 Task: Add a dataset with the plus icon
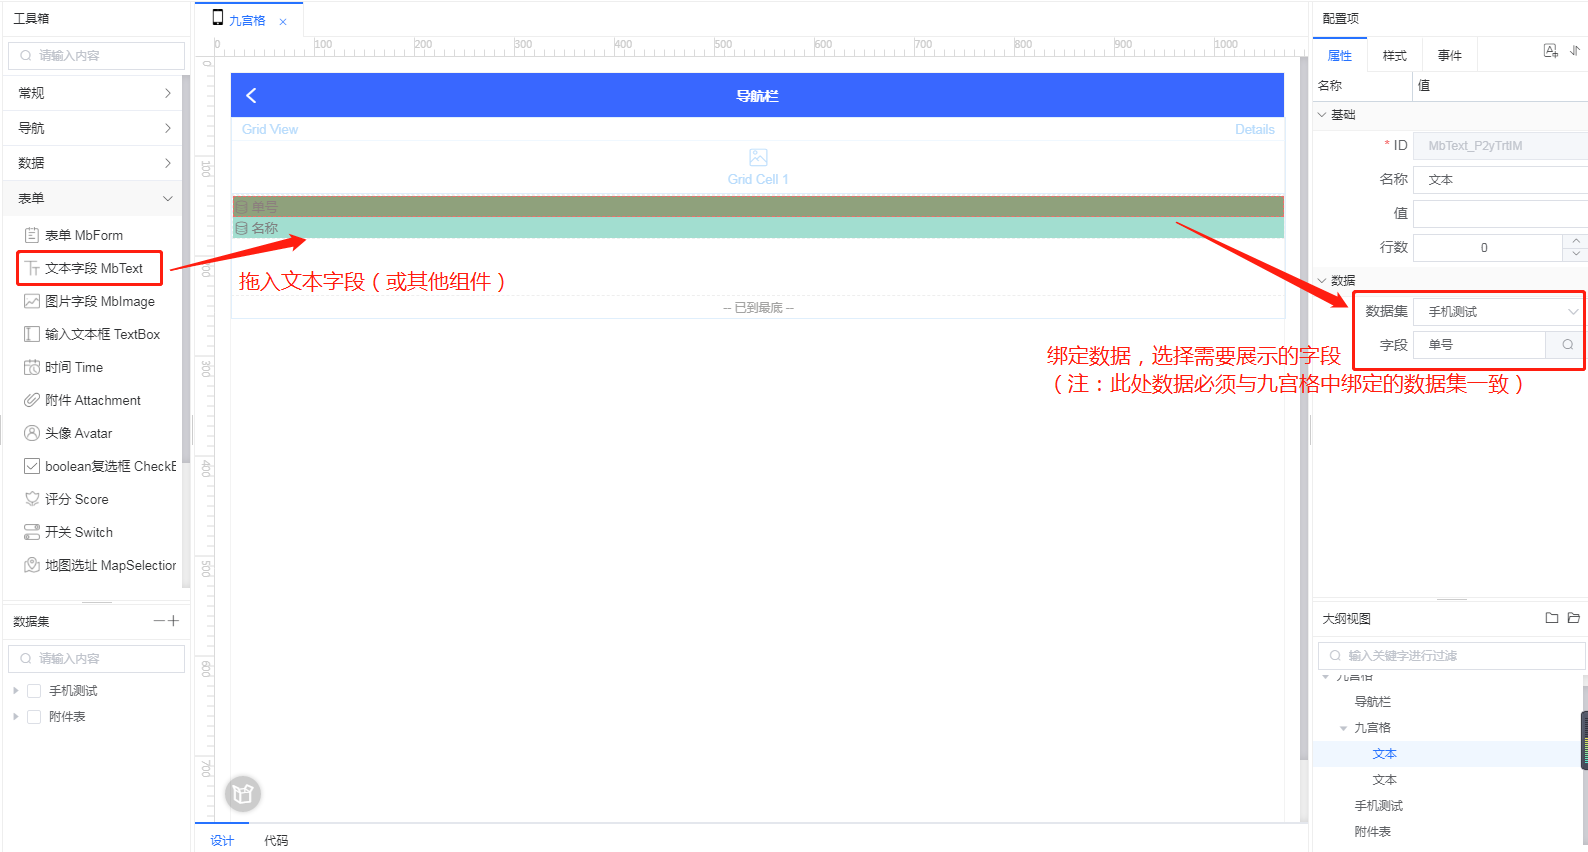[x=174, y=621]
